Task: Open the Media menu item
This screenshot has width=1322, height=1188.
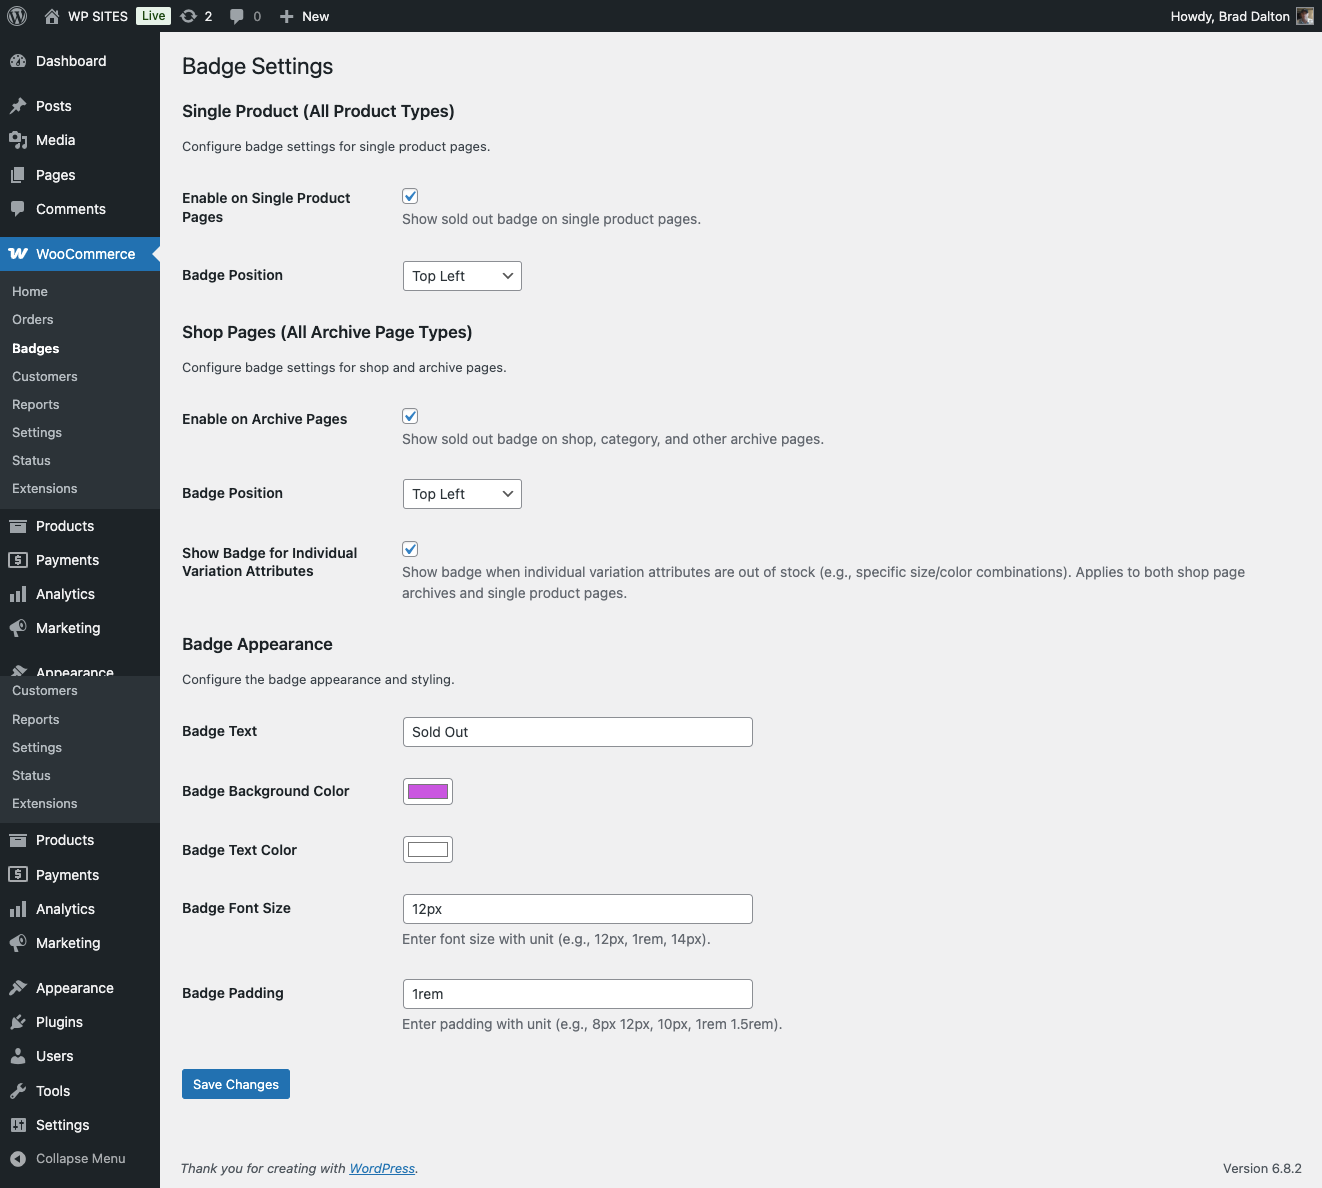Action: [56, 140]
